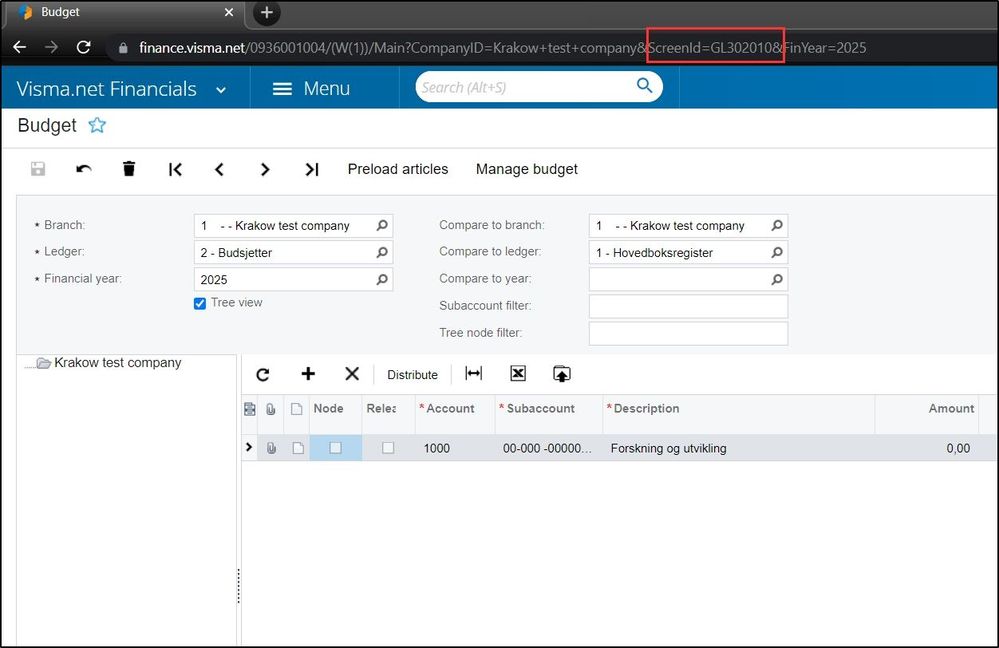Viewport: 999px width, 648px height.
Task: Go back in the browser
Action: 20,47
